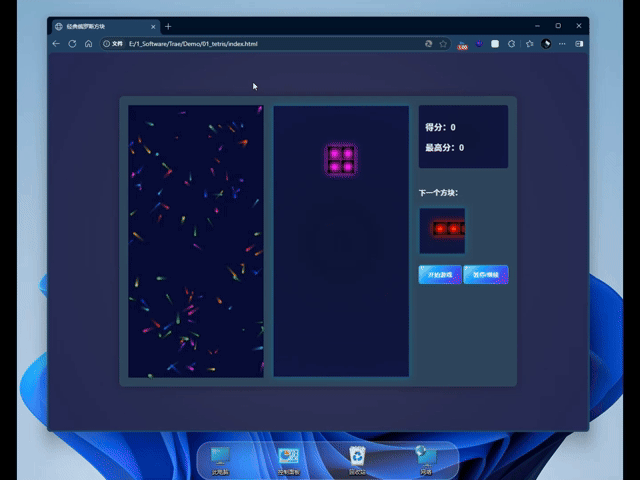Click the 得分: 0 score text
This screenshot has width=640, height=480.
click(x=440, y=127)
